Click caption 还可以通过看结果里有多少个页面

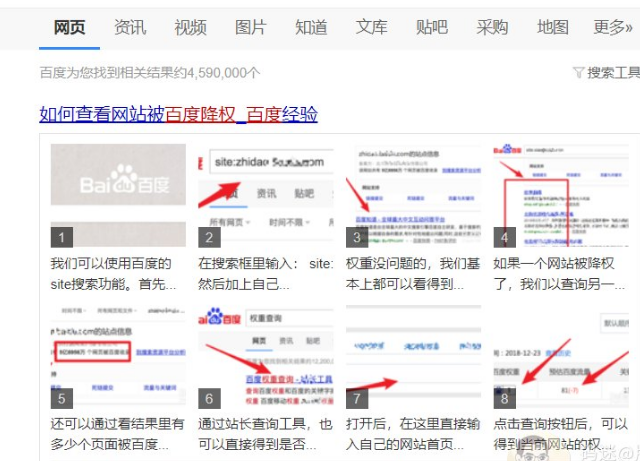pyautogui.click(x=118, y=434)
